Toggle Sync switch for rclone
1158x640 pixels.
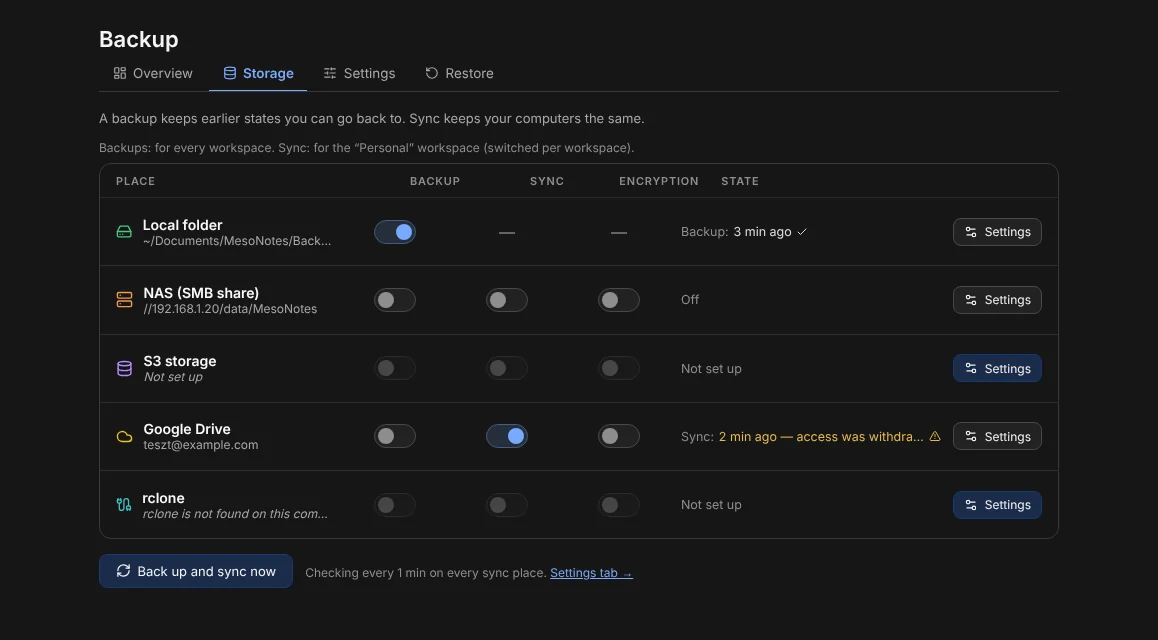(x=507, y=505)
